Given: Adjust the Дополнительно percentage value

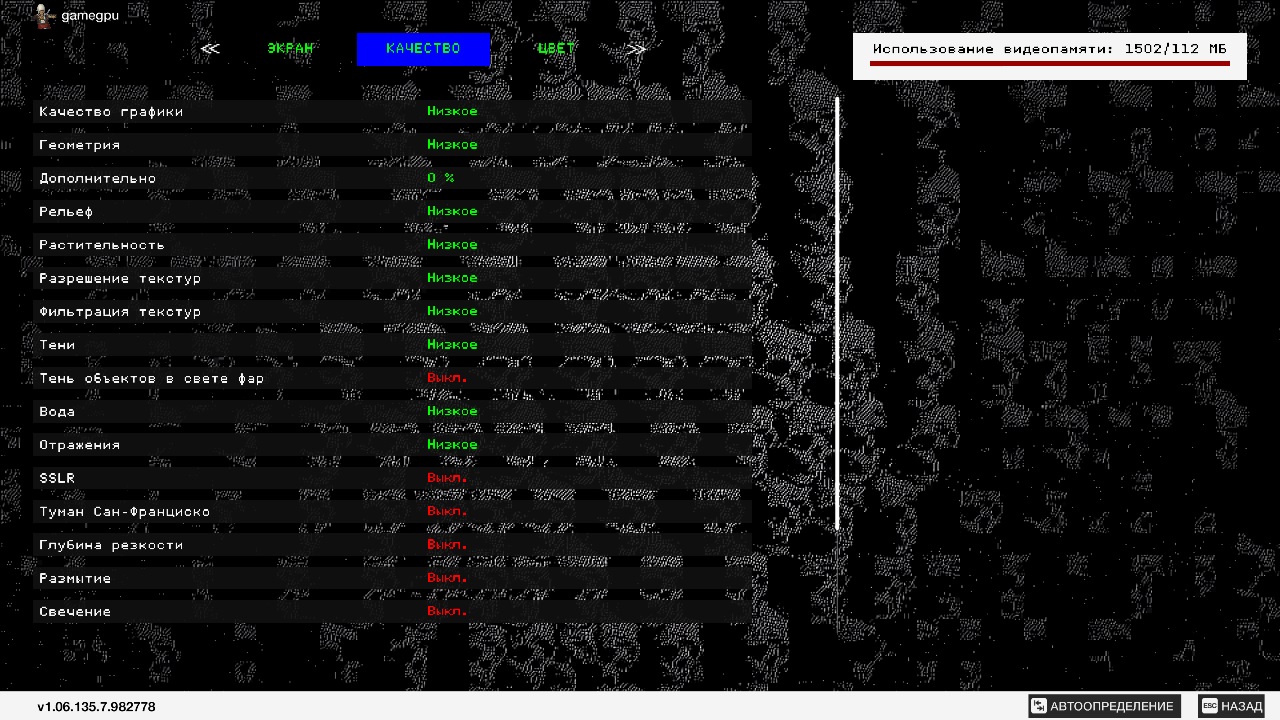Looking at the screenshot, I should point(441,178).
